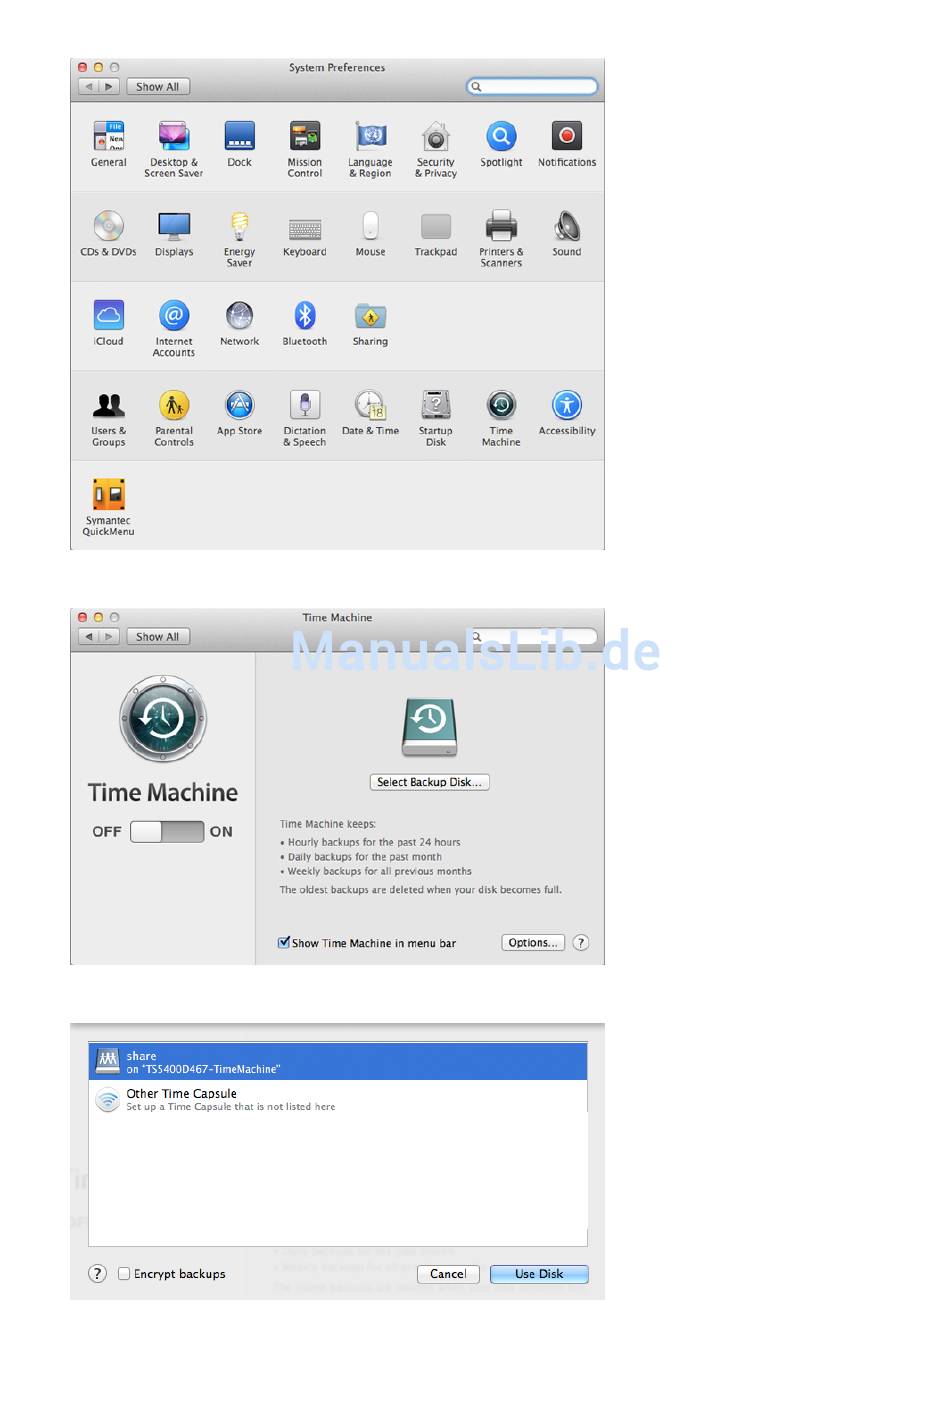Viewport: 950px width, 1408px height.
Task: Open General preferences
Action: [x=108, y=143]
